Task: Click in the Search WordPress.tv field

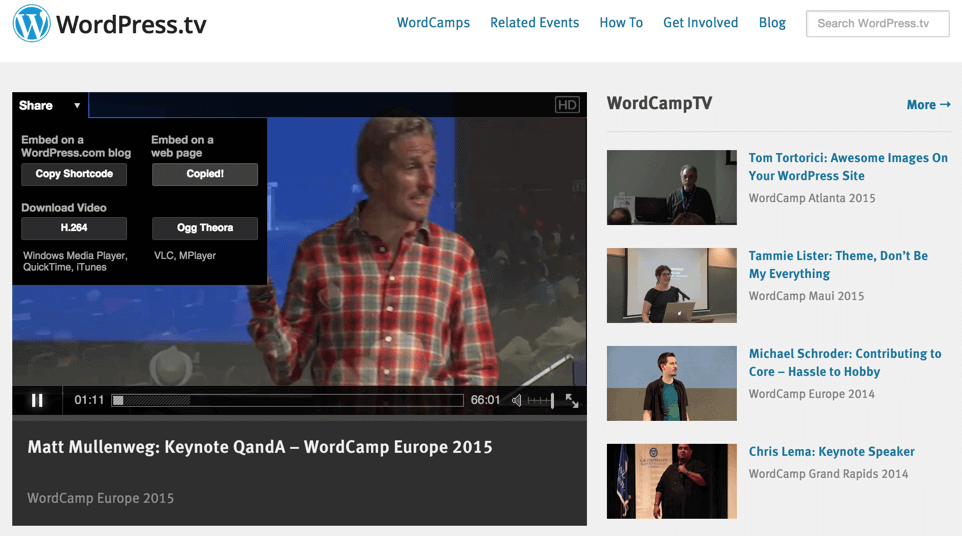Action: click(877, 23)
